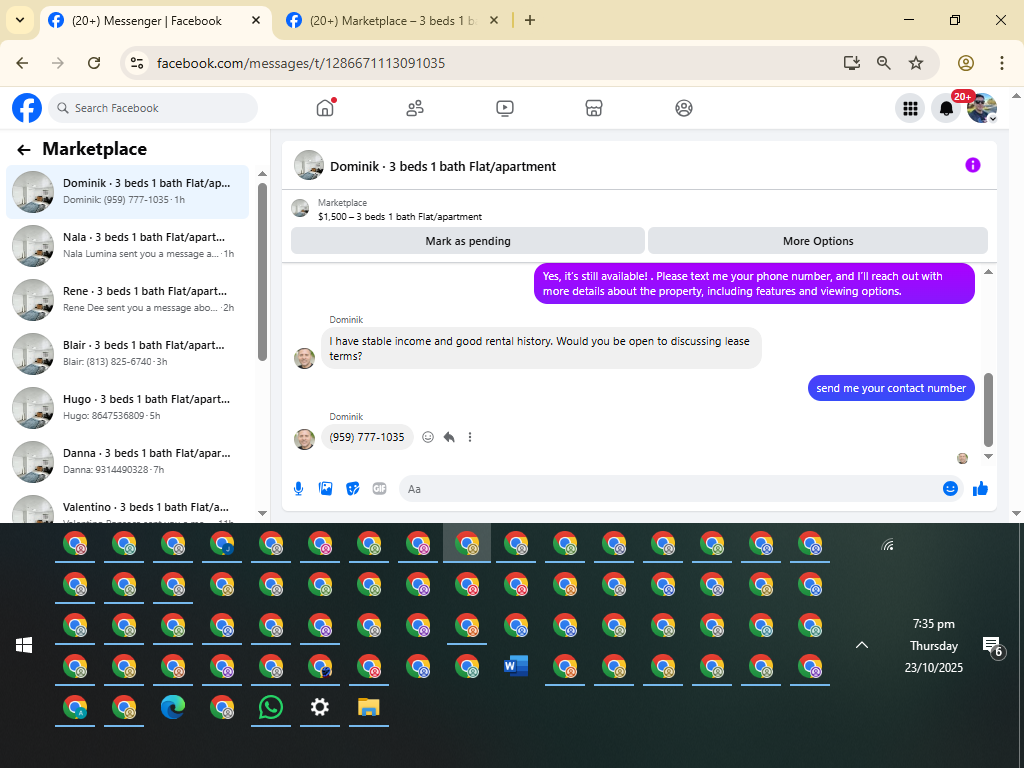Bookmark this page with the star

pyautogui.click(x=916, y=63)
